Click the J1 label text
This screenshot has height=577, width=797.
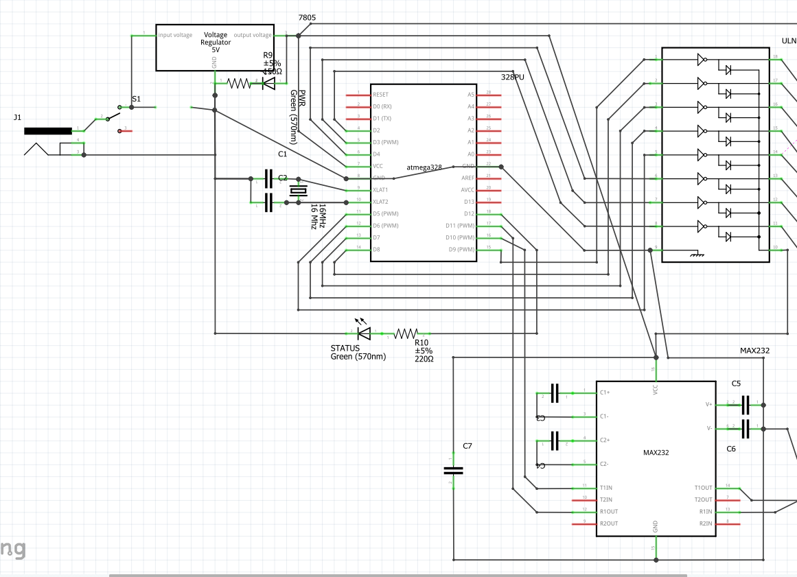(17, 117)
